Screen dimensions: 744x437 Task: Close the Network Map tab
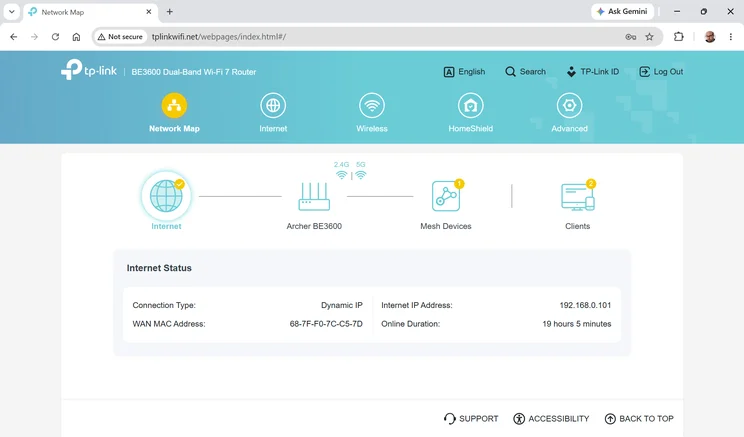(149, 11)
